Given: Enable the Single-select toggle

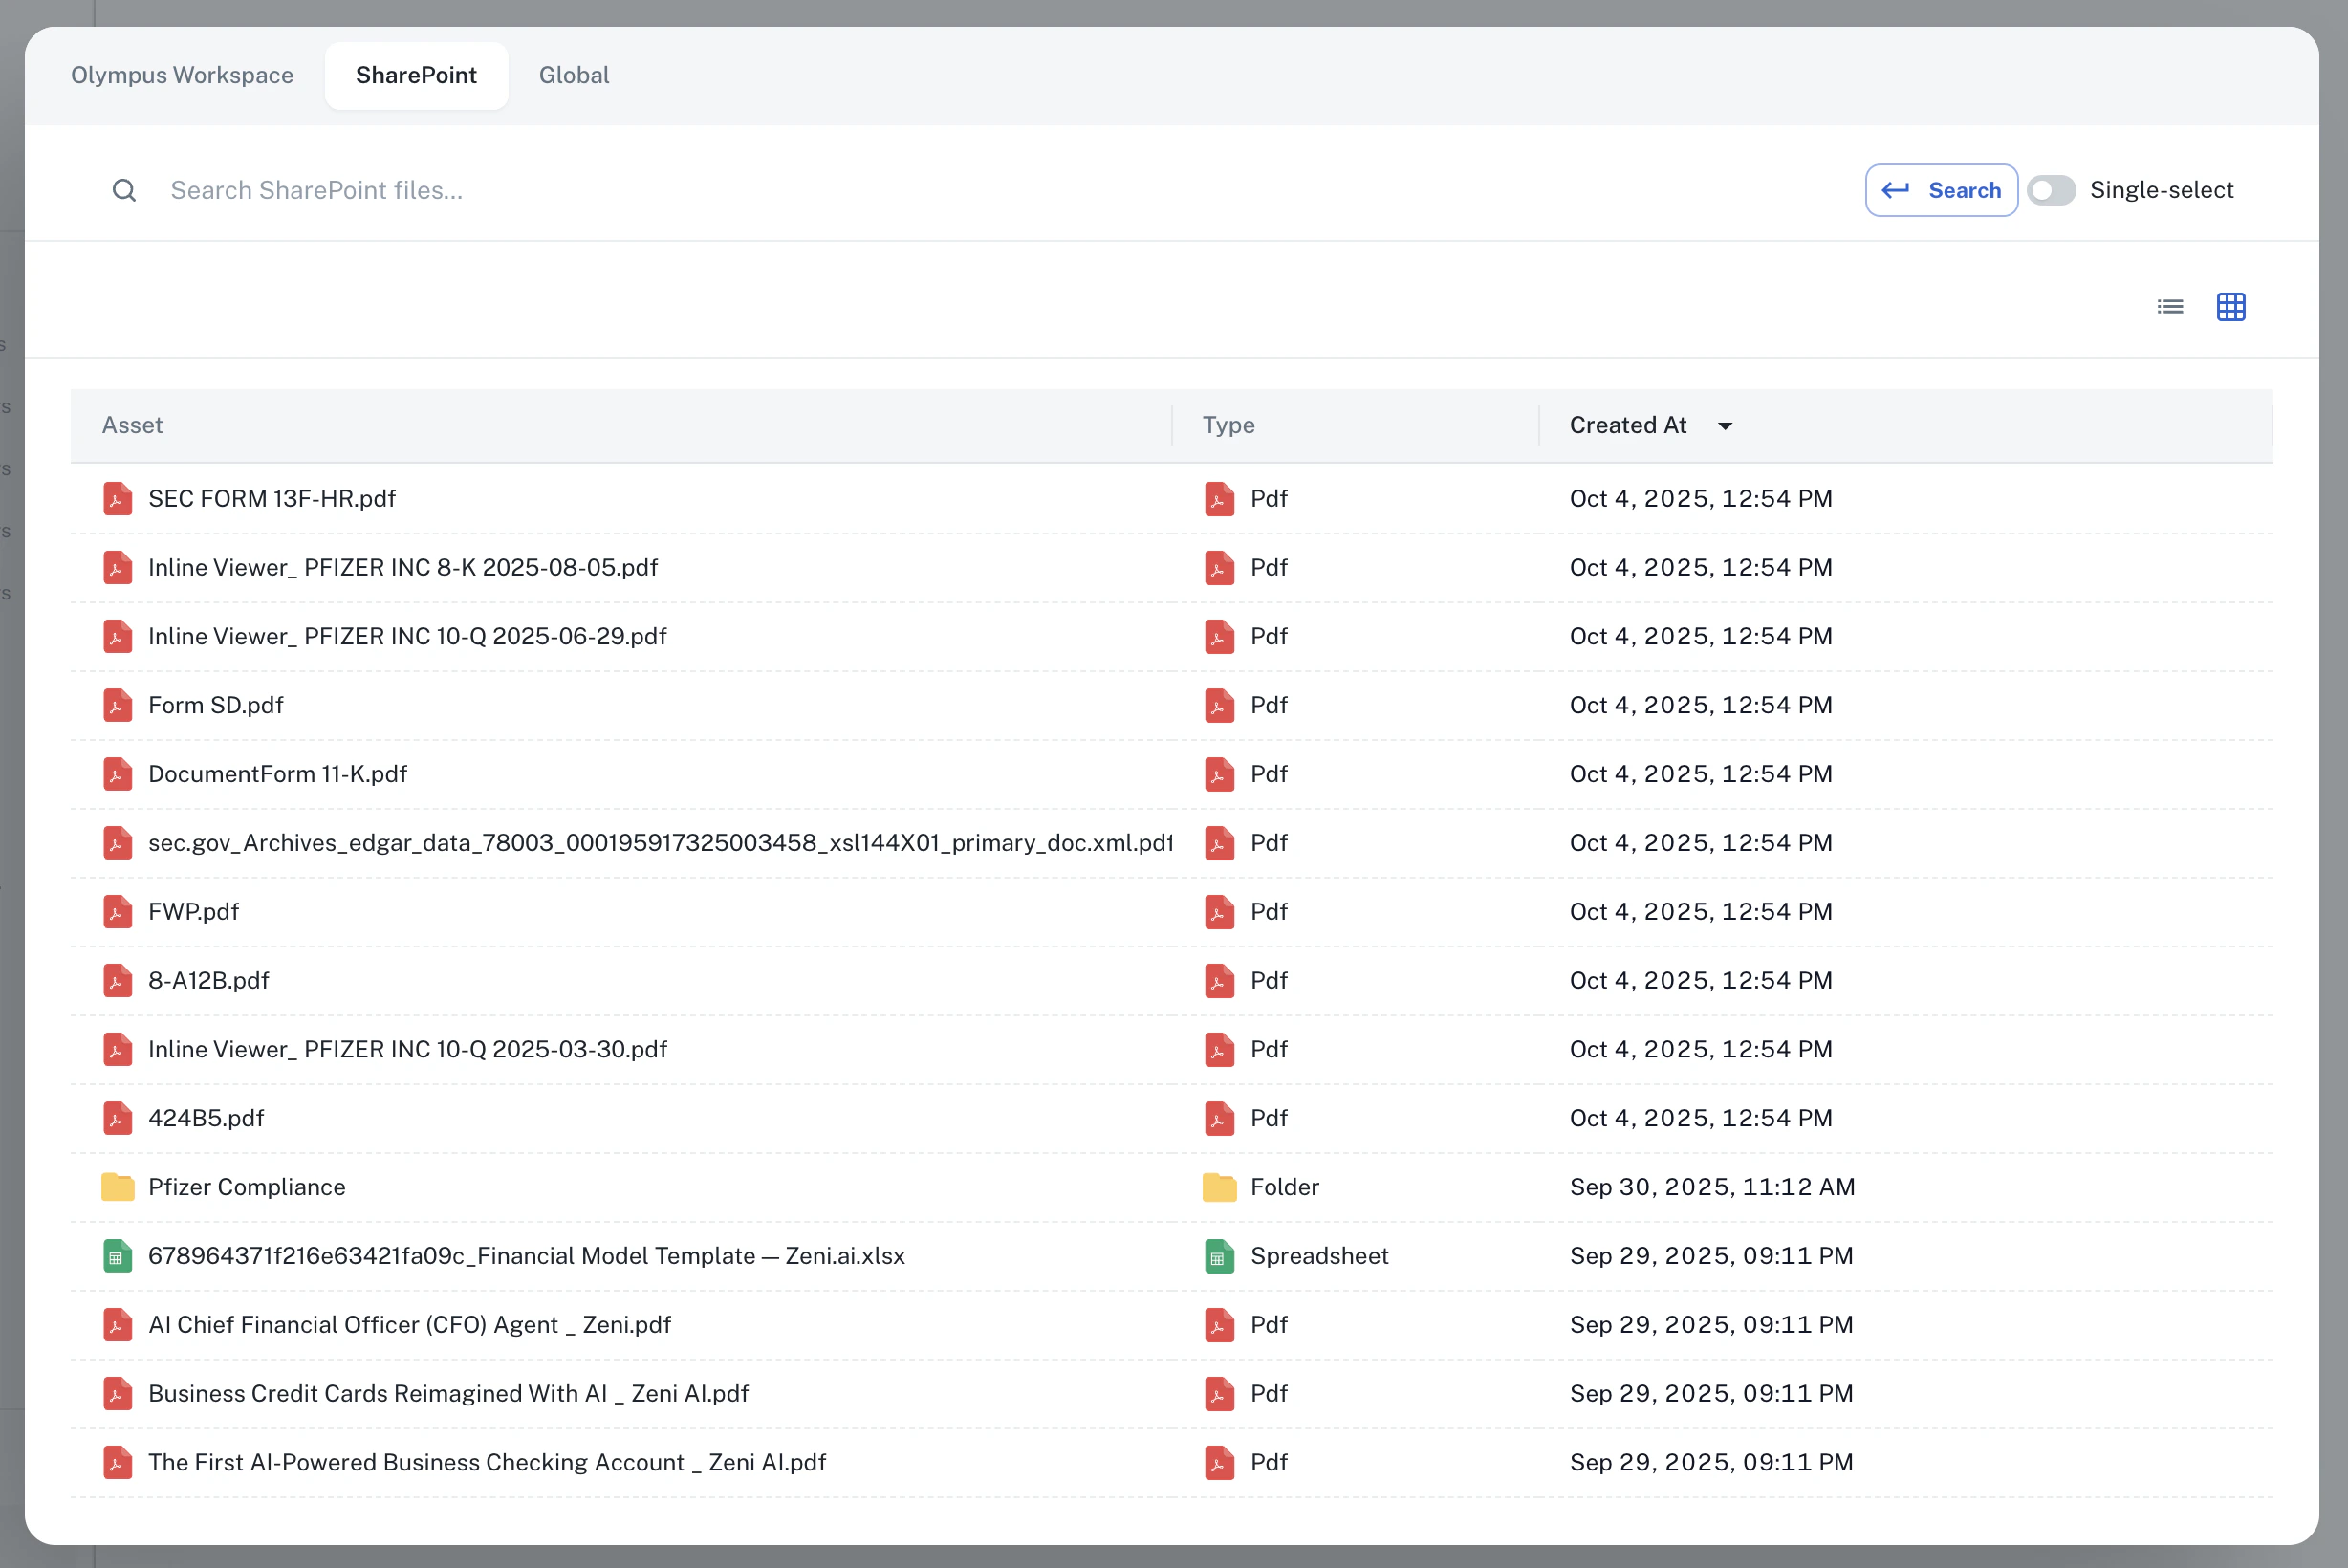Looking at the screenshot, I should 2051,190.
